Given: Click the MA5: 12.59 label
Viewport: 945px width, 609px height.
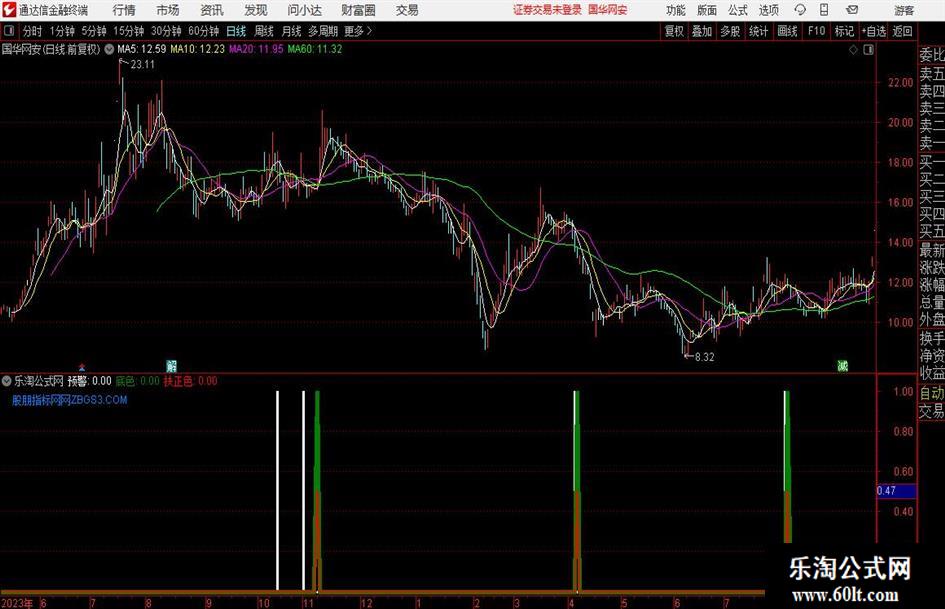Looking at the screenshot, I should [x=141, y=49].
